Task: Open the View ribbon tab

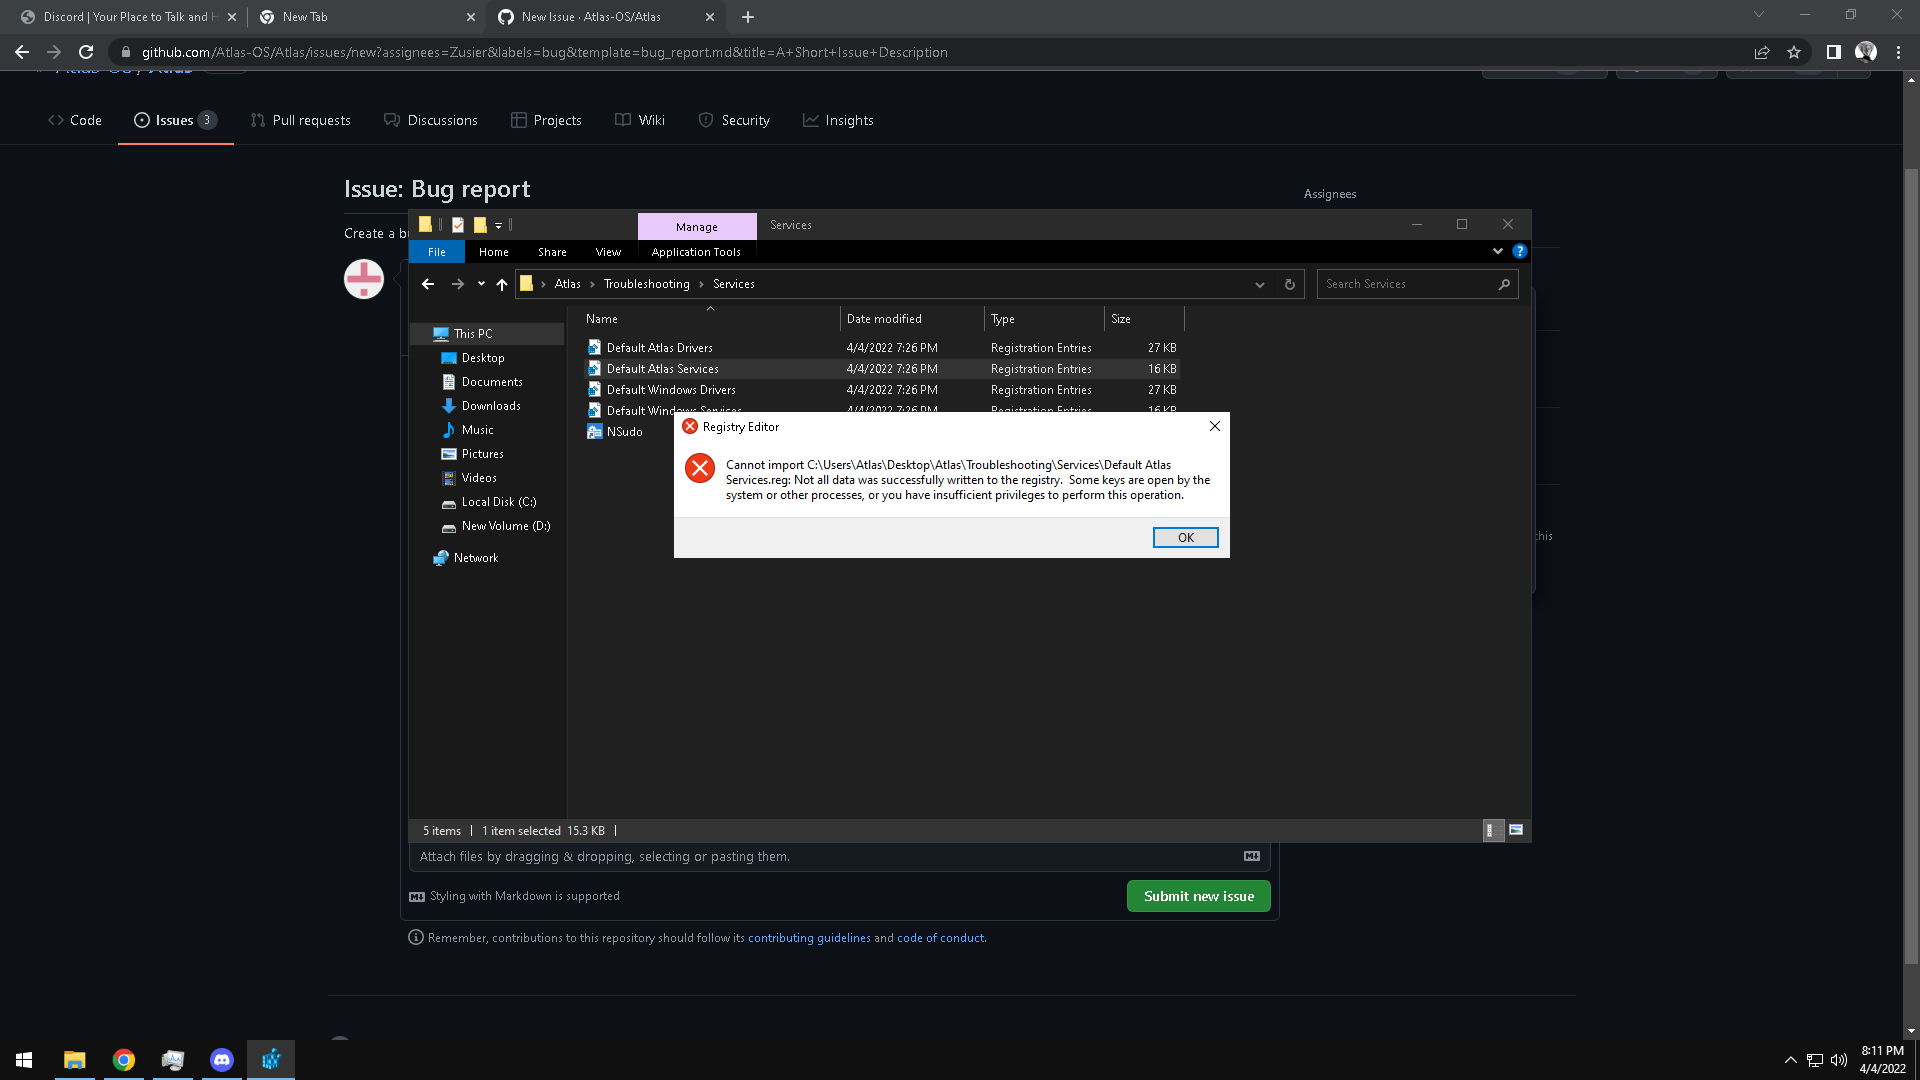Action: (608, 252)
